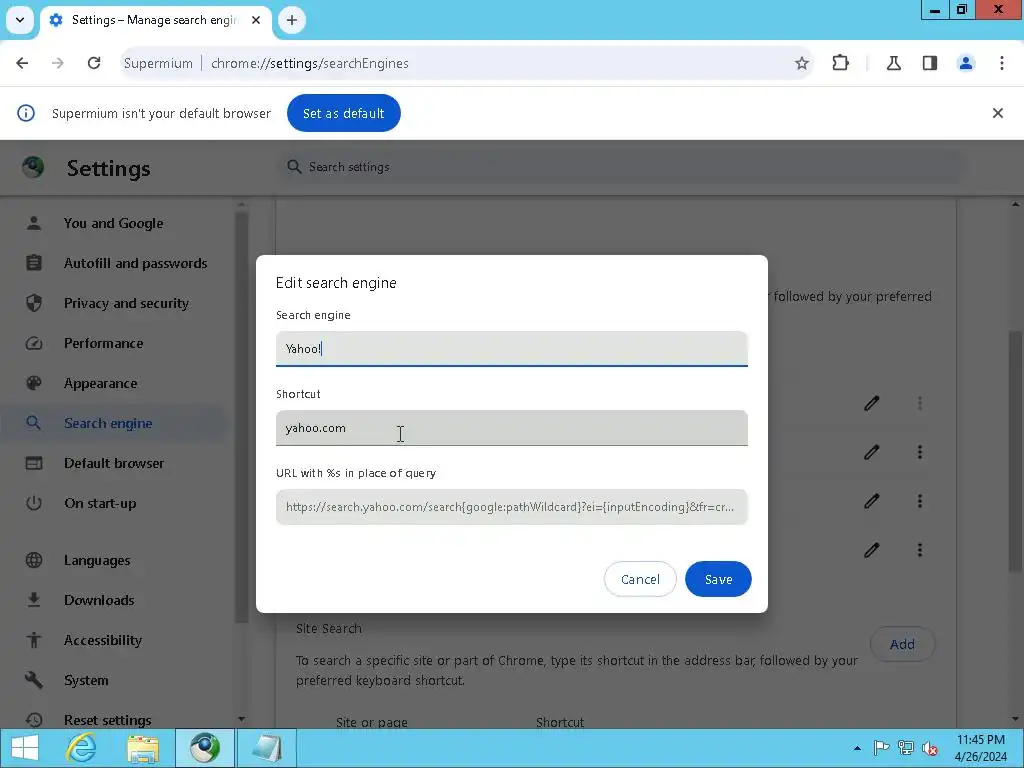Click the network tray icon
This screenshot has height=768, width=1024.
905,748
